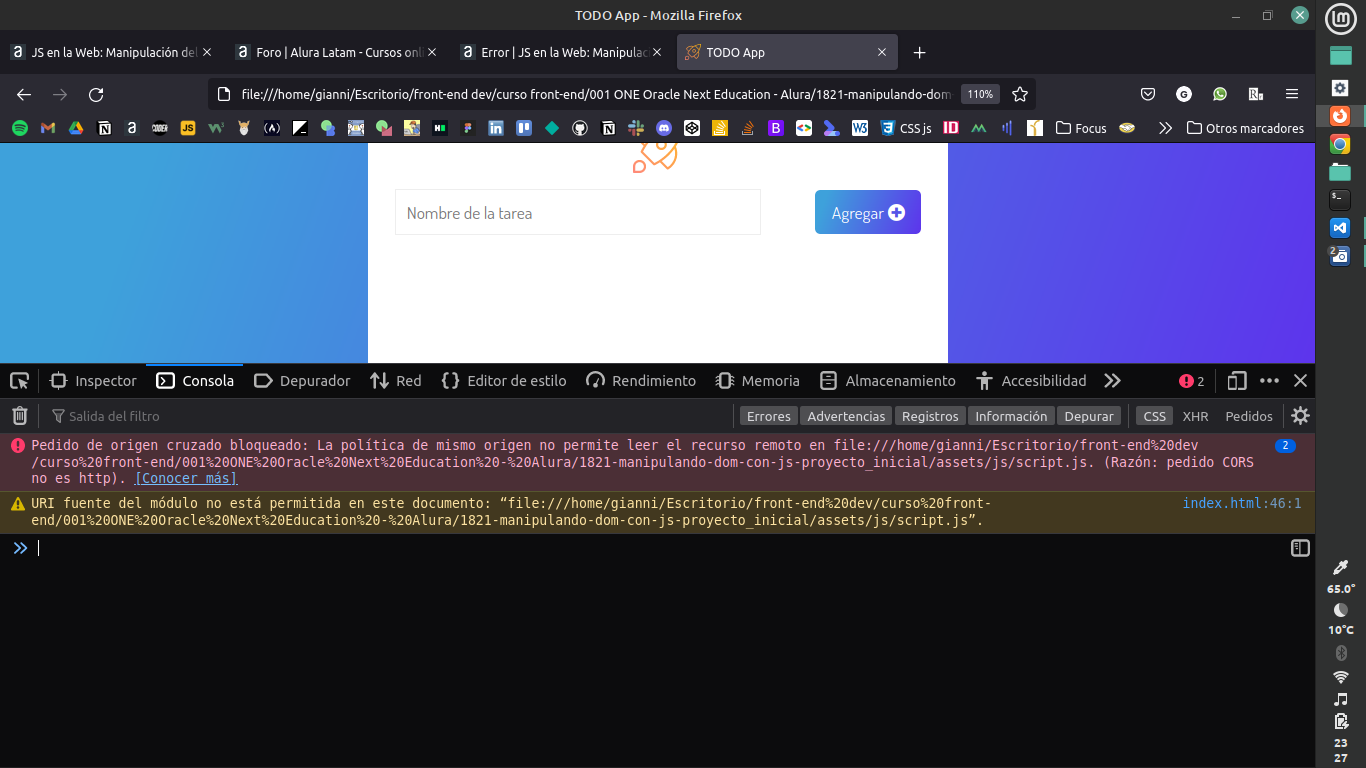Click the Agregar button
Image resolution: width=1366 pixels, height=768 pixels.
868,212
